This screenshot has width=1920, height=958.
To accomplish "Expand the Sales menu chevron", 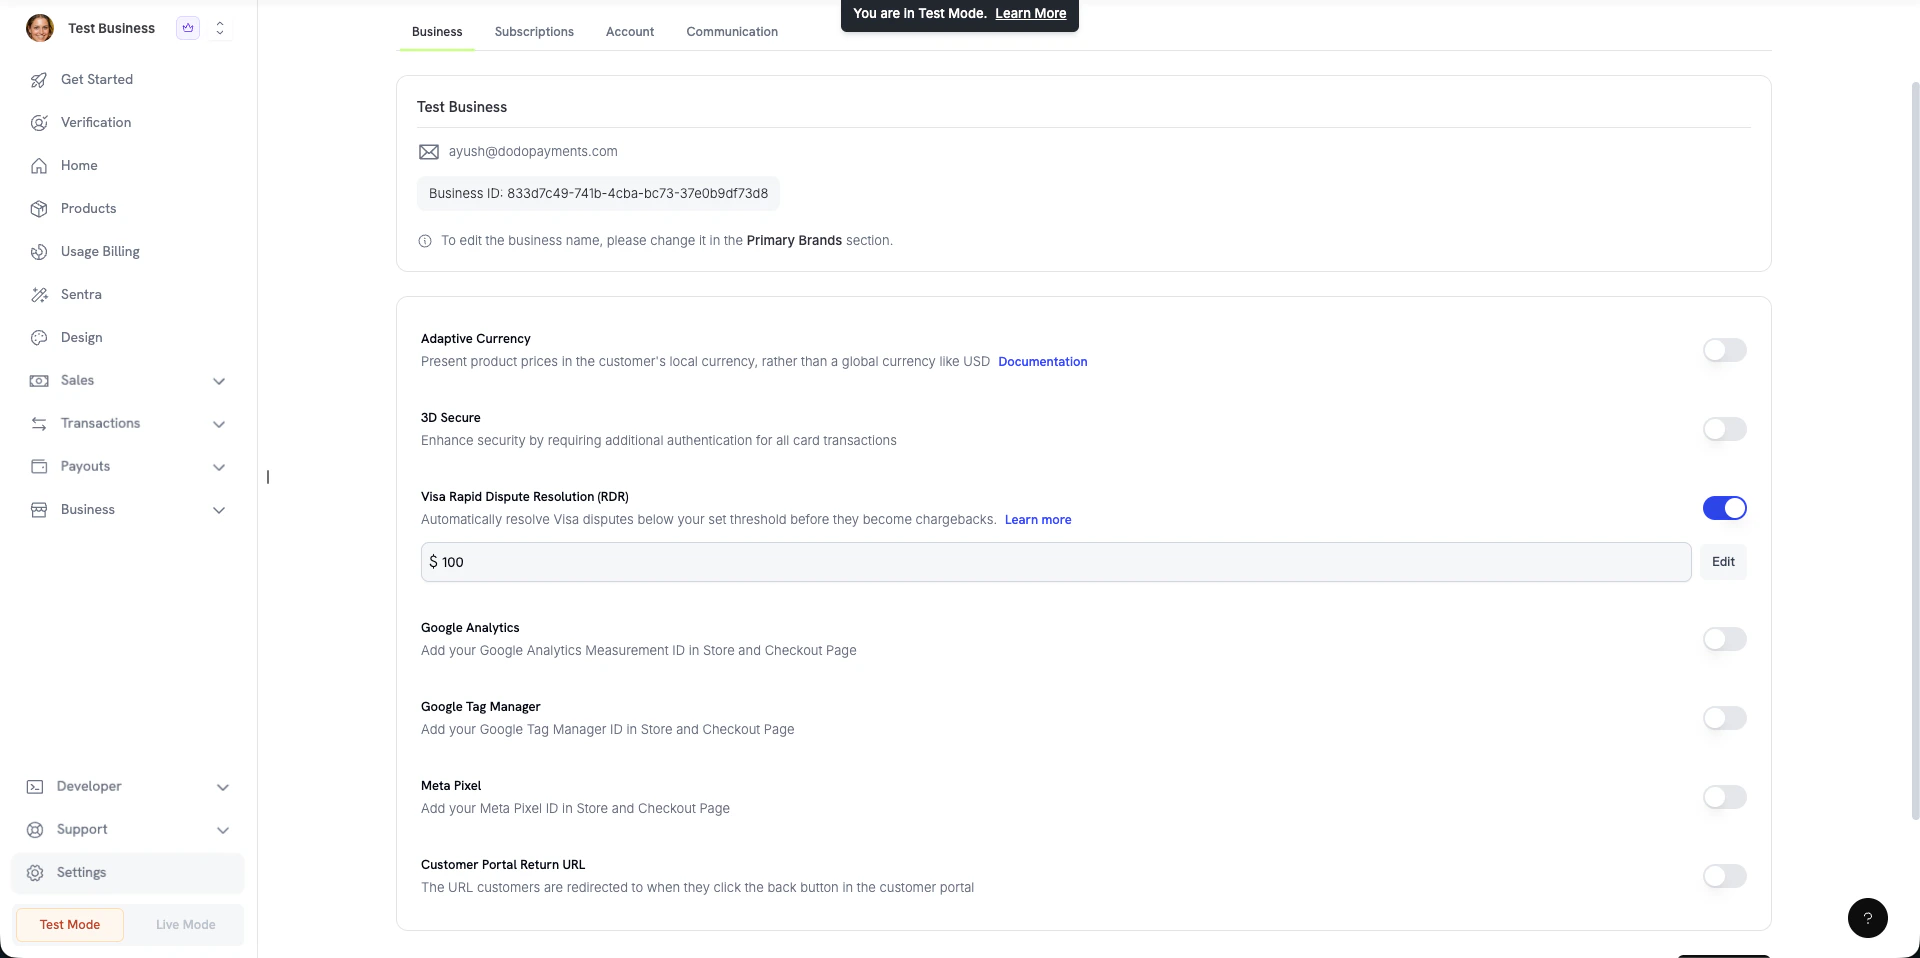I will 219,381.
